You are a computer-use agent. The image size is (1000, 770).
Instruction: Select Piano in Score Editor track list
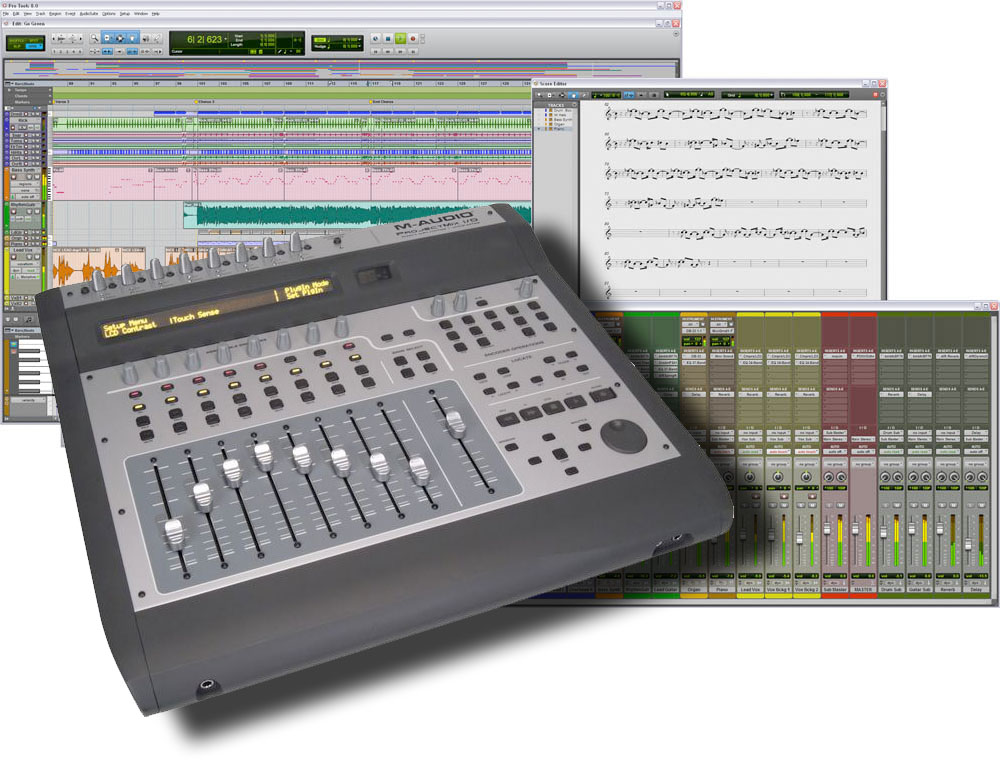[x=558, y=130]
